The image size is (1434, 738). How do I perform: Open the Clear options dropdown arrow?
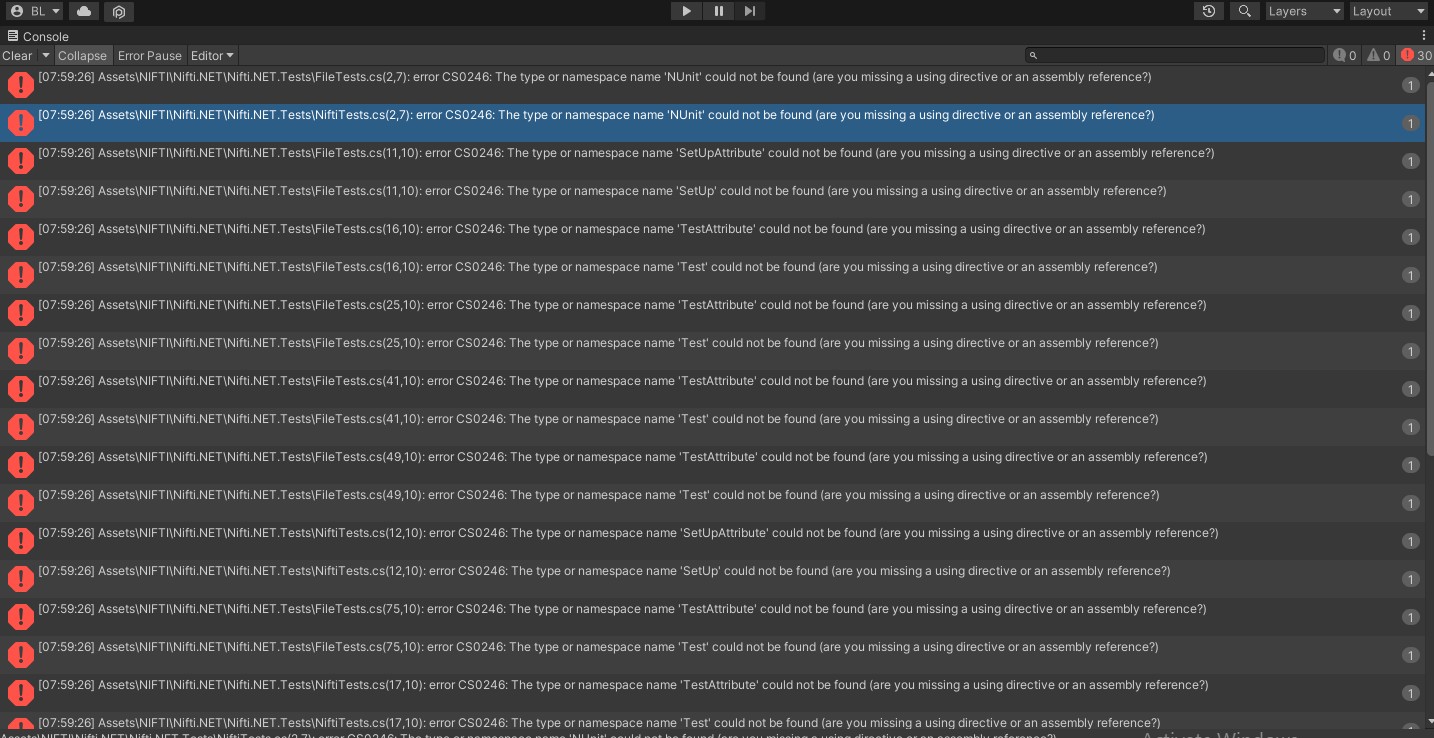[45, 56]
